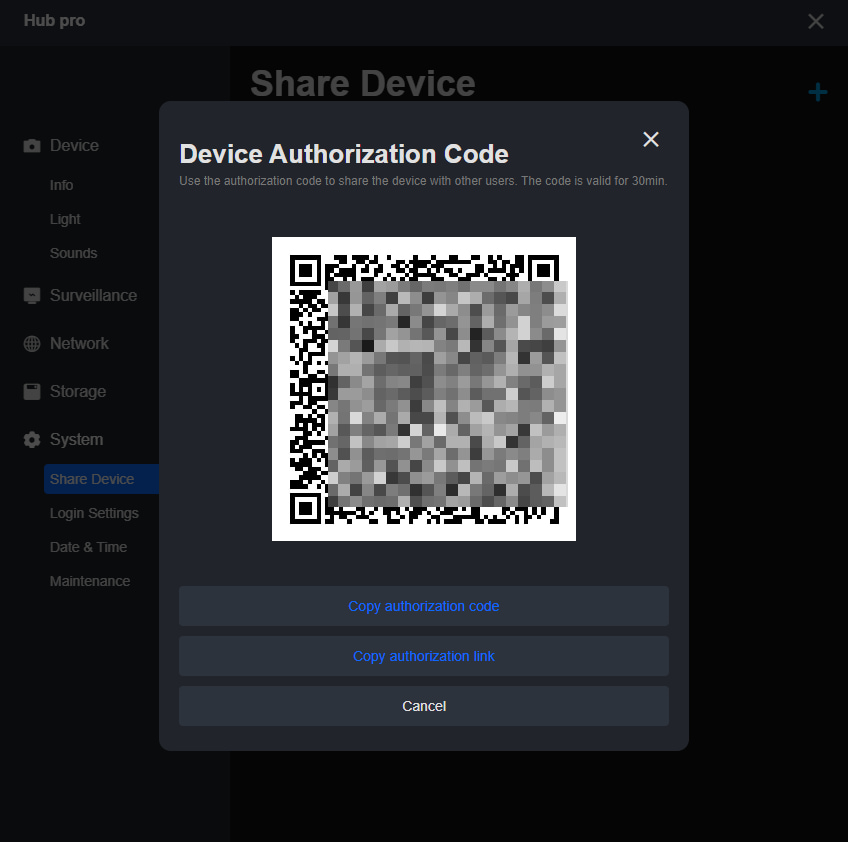The image size is (848, 842).
Task: Close the Hub pro window
Action: pyautogui.click(x=816, y=21)
